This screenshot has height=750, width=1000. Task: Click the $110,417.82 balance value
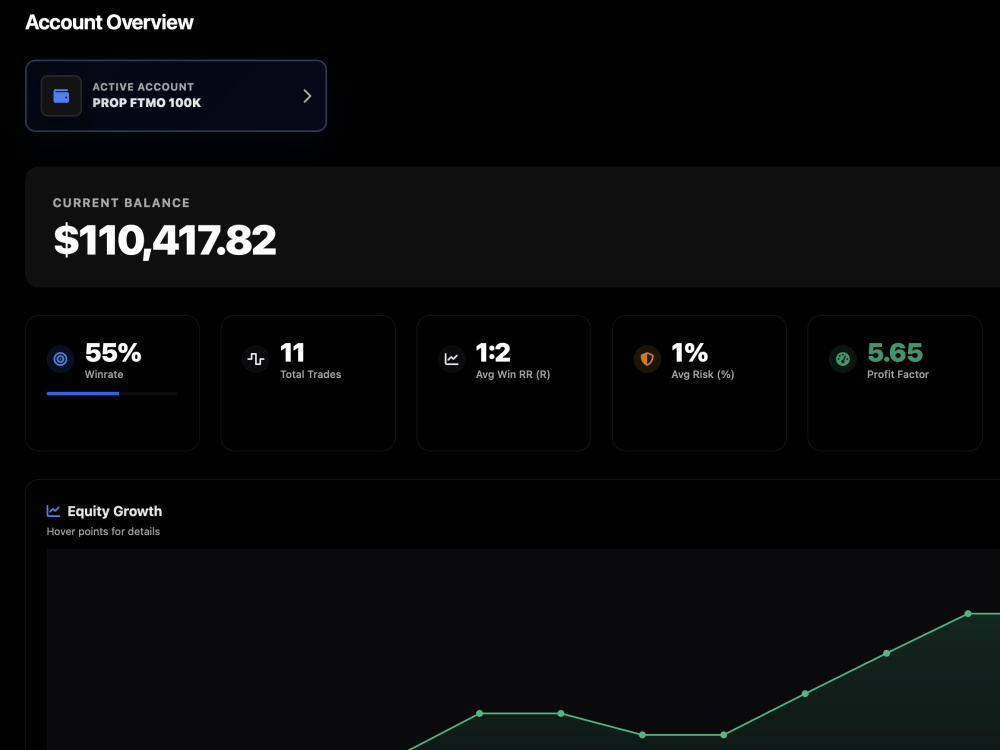click(x=165, y=240)
